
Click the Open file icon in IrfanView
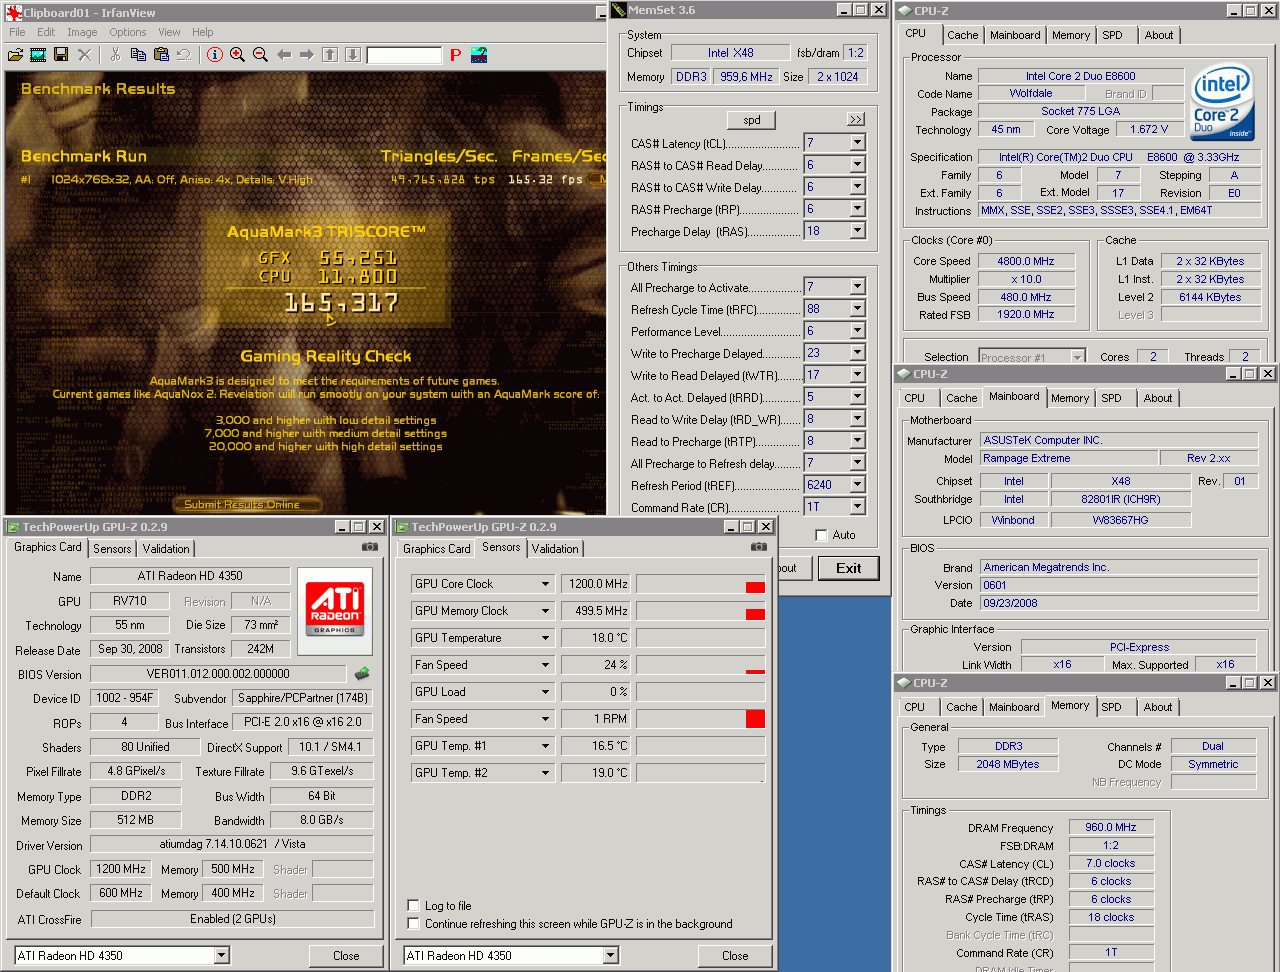pyautogui.click(x=15, y=55)
